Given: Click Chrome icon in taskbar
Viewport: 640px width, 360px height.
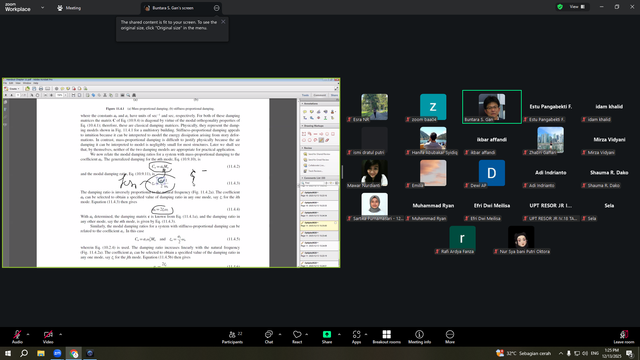Looking at the screenshot, I should click(x=74, y=353).
